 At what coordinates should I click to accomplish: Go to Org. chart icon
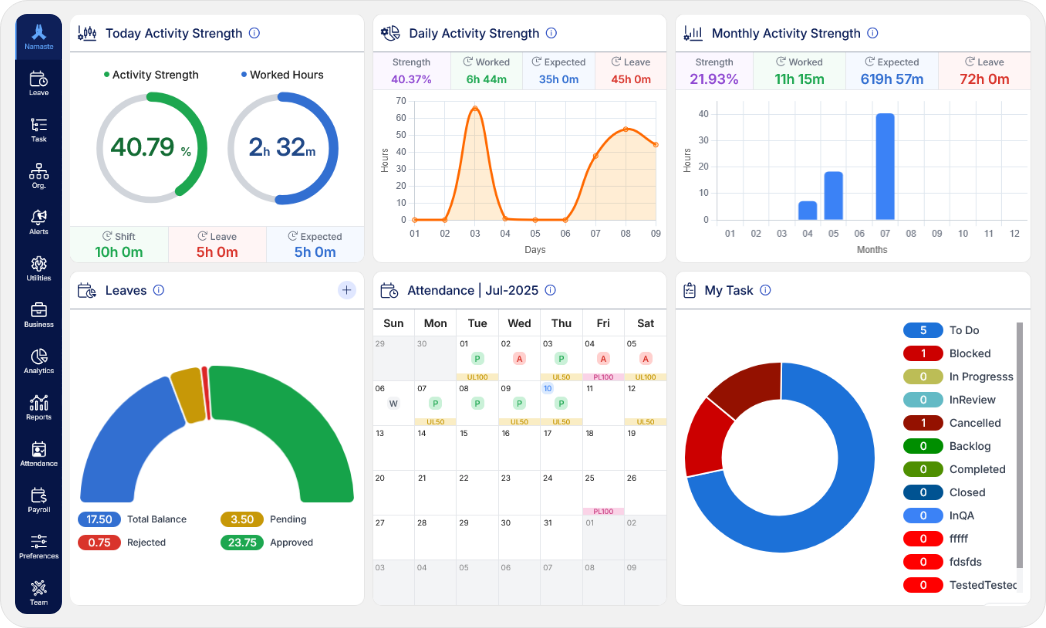pyautogui.click(x=38, y=175)
